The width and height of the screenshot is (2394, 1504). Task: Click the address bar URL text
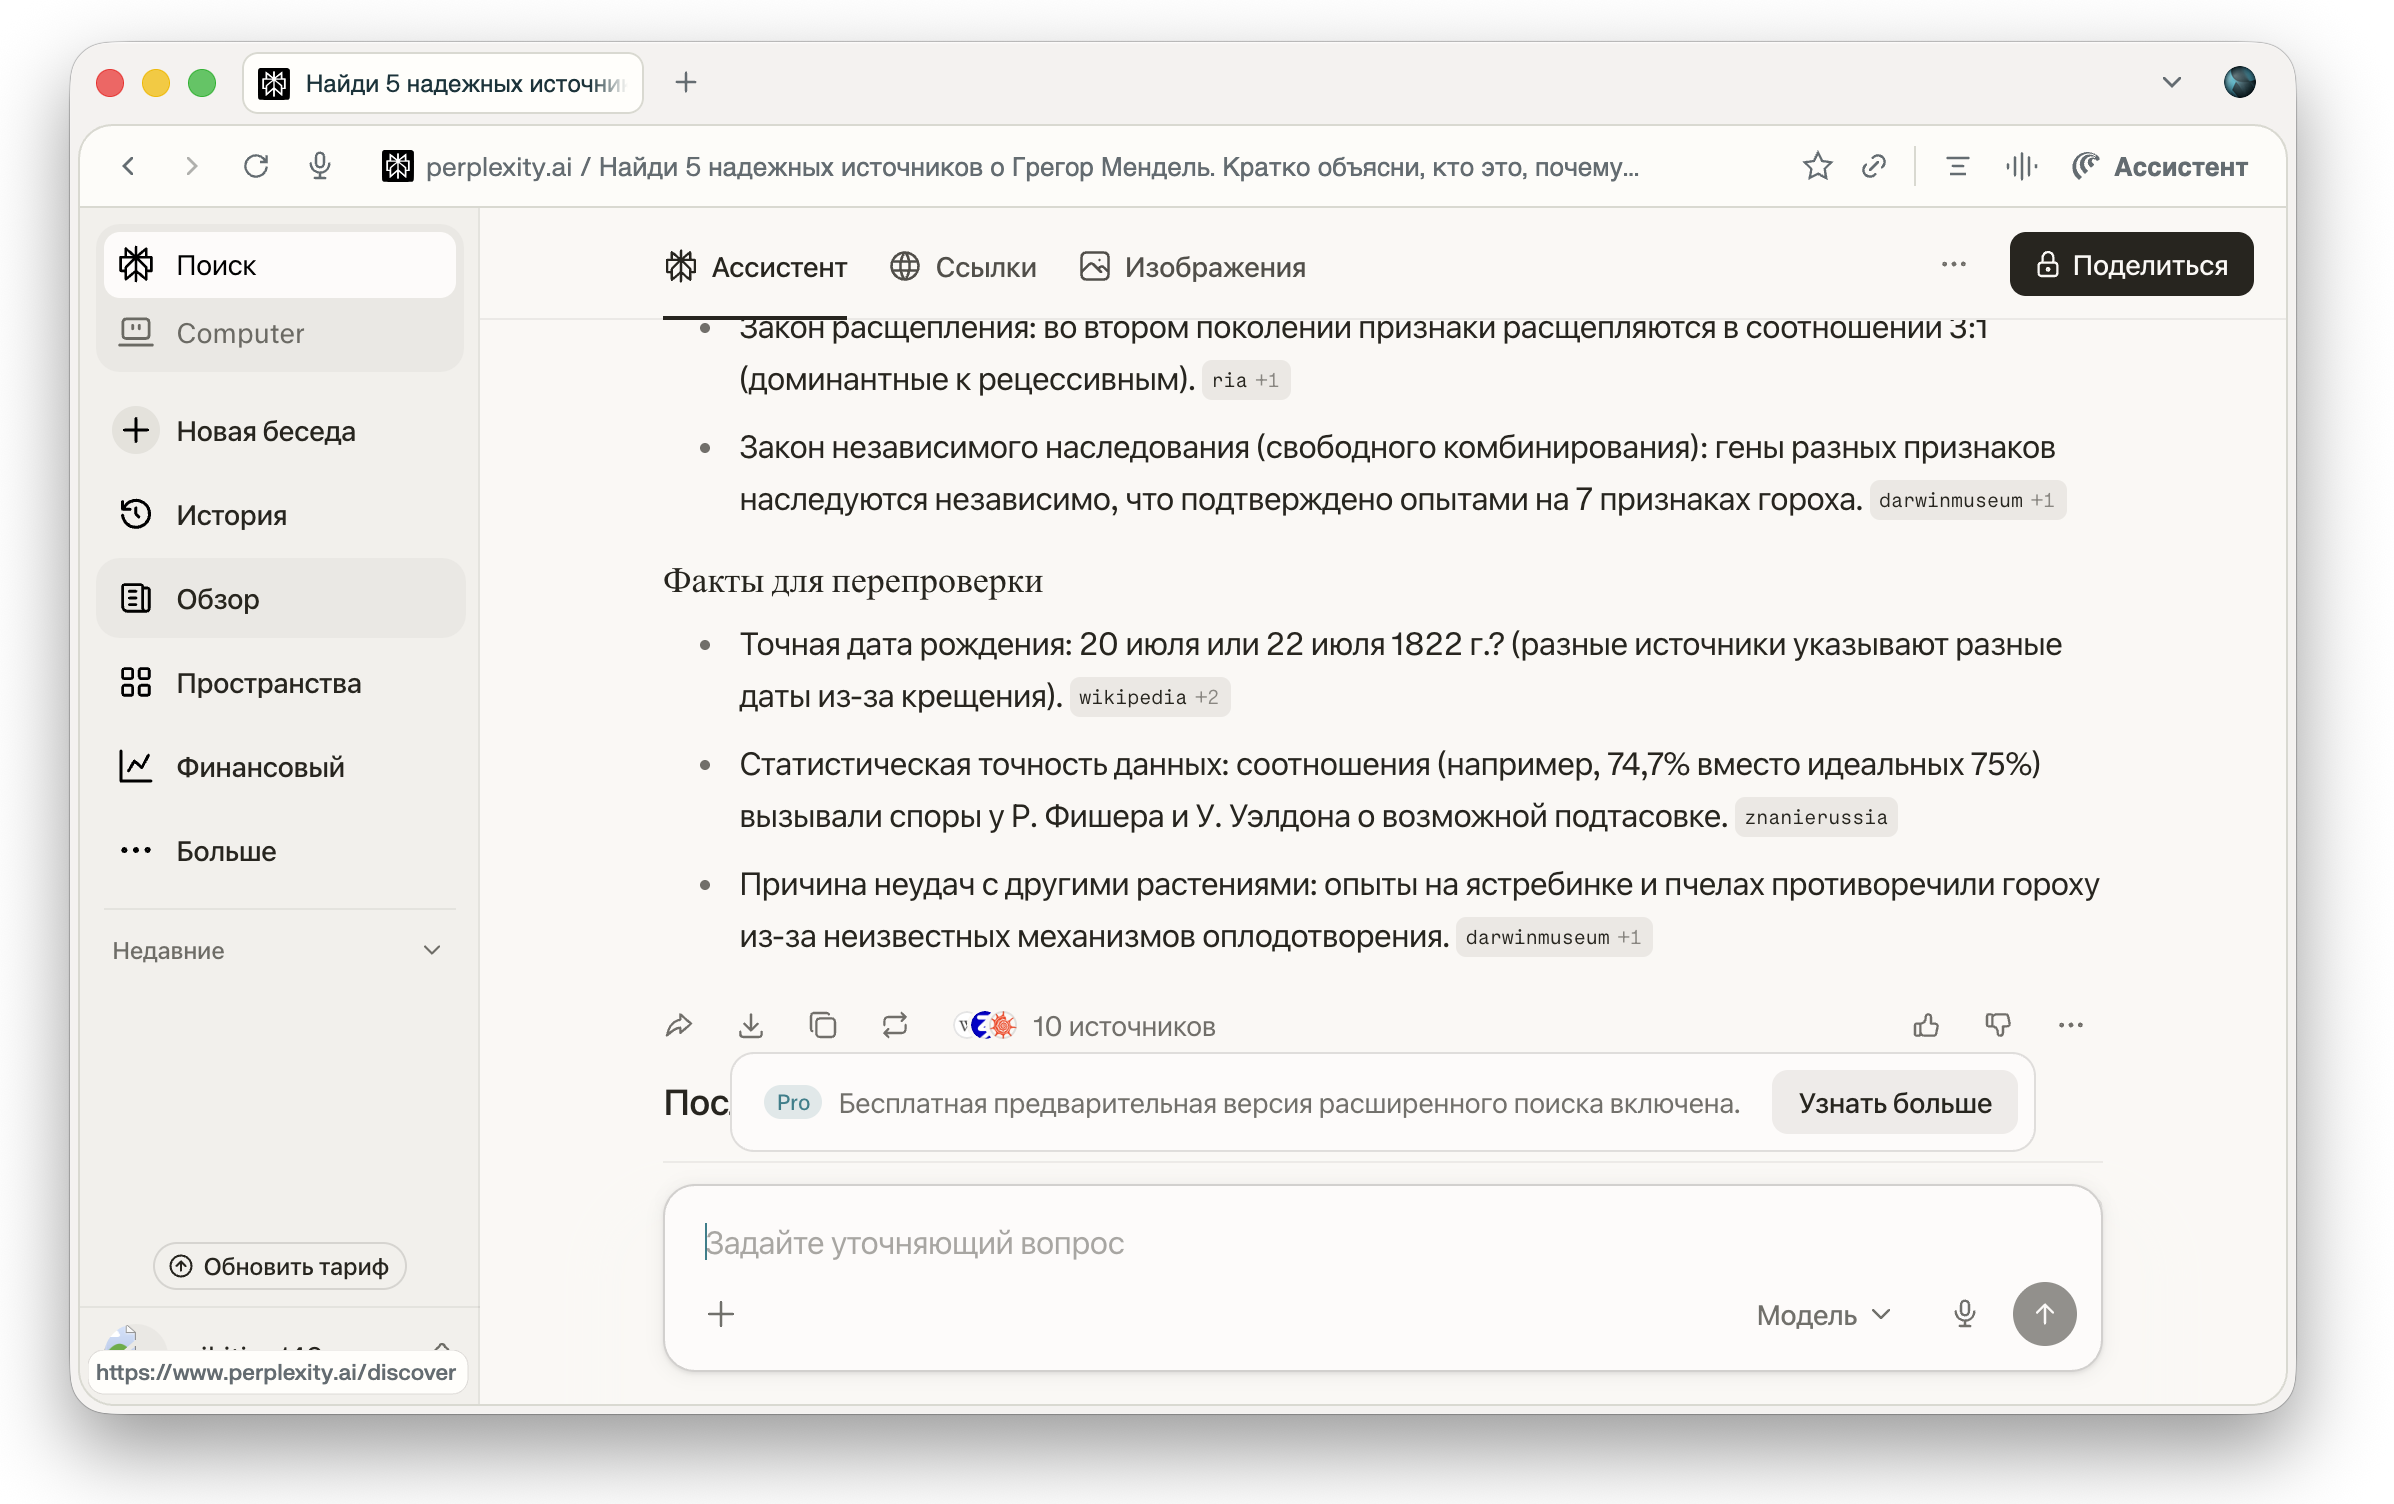point(1032,167)
